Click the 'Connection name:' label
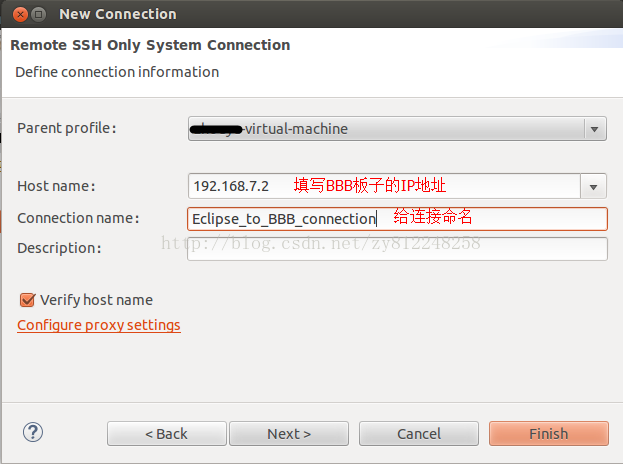 (x=78, y=218)
